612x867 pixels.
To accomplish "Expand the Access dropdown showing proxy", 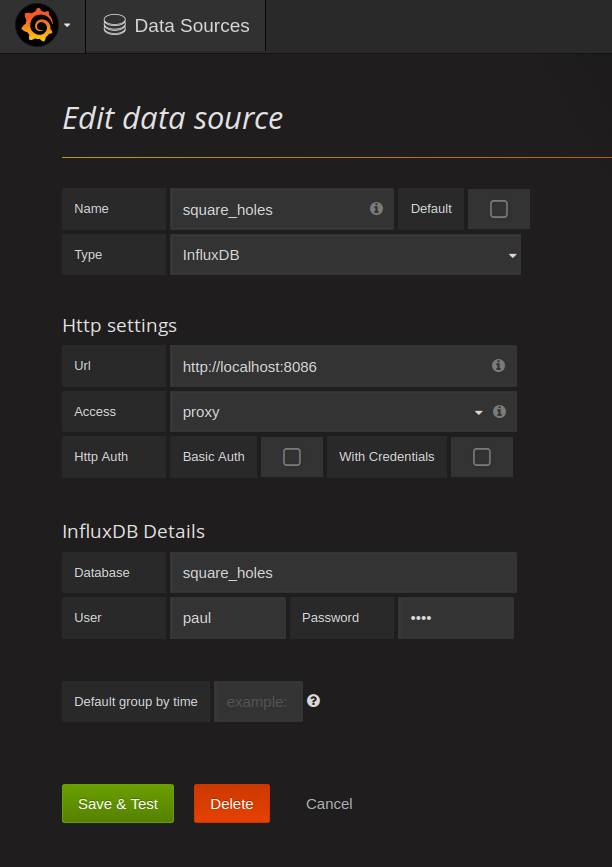I will (x=330, y=412).
